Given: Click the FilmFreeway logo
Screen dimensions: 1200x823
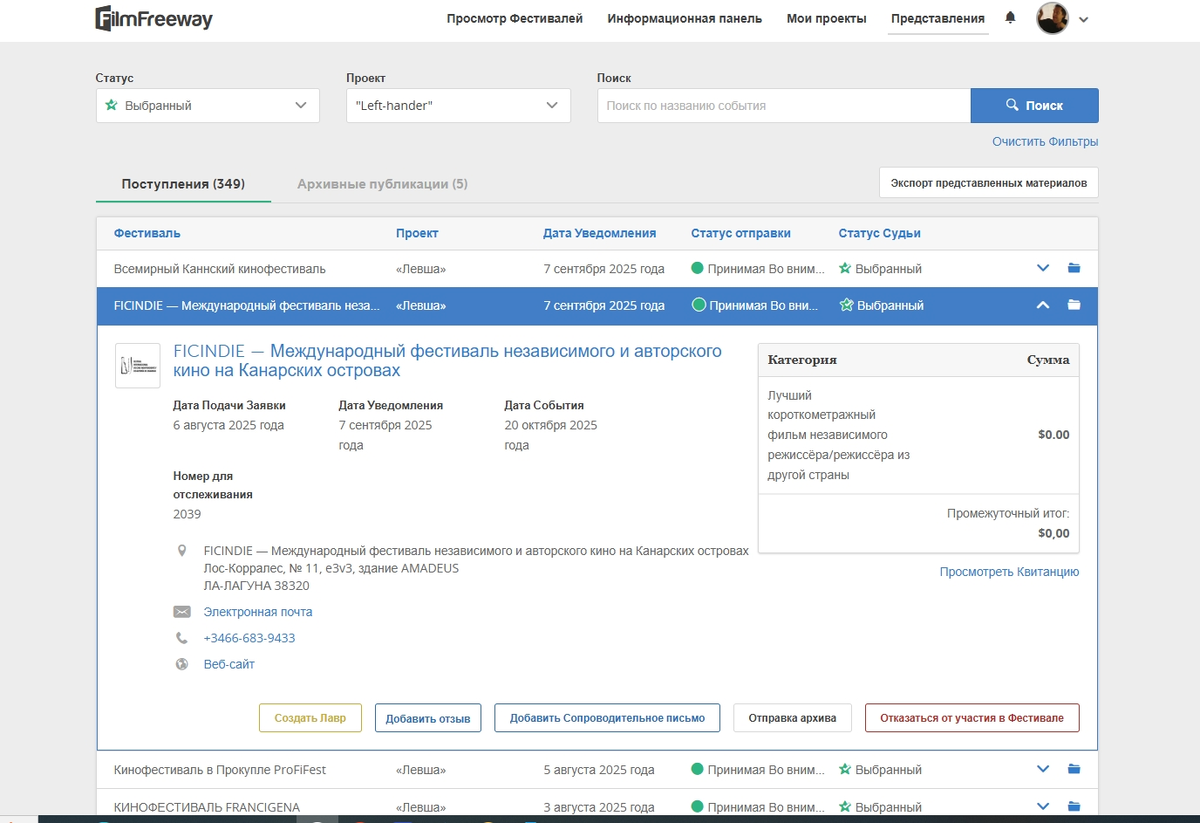Looking at the screenshot, I should [154, 18].
